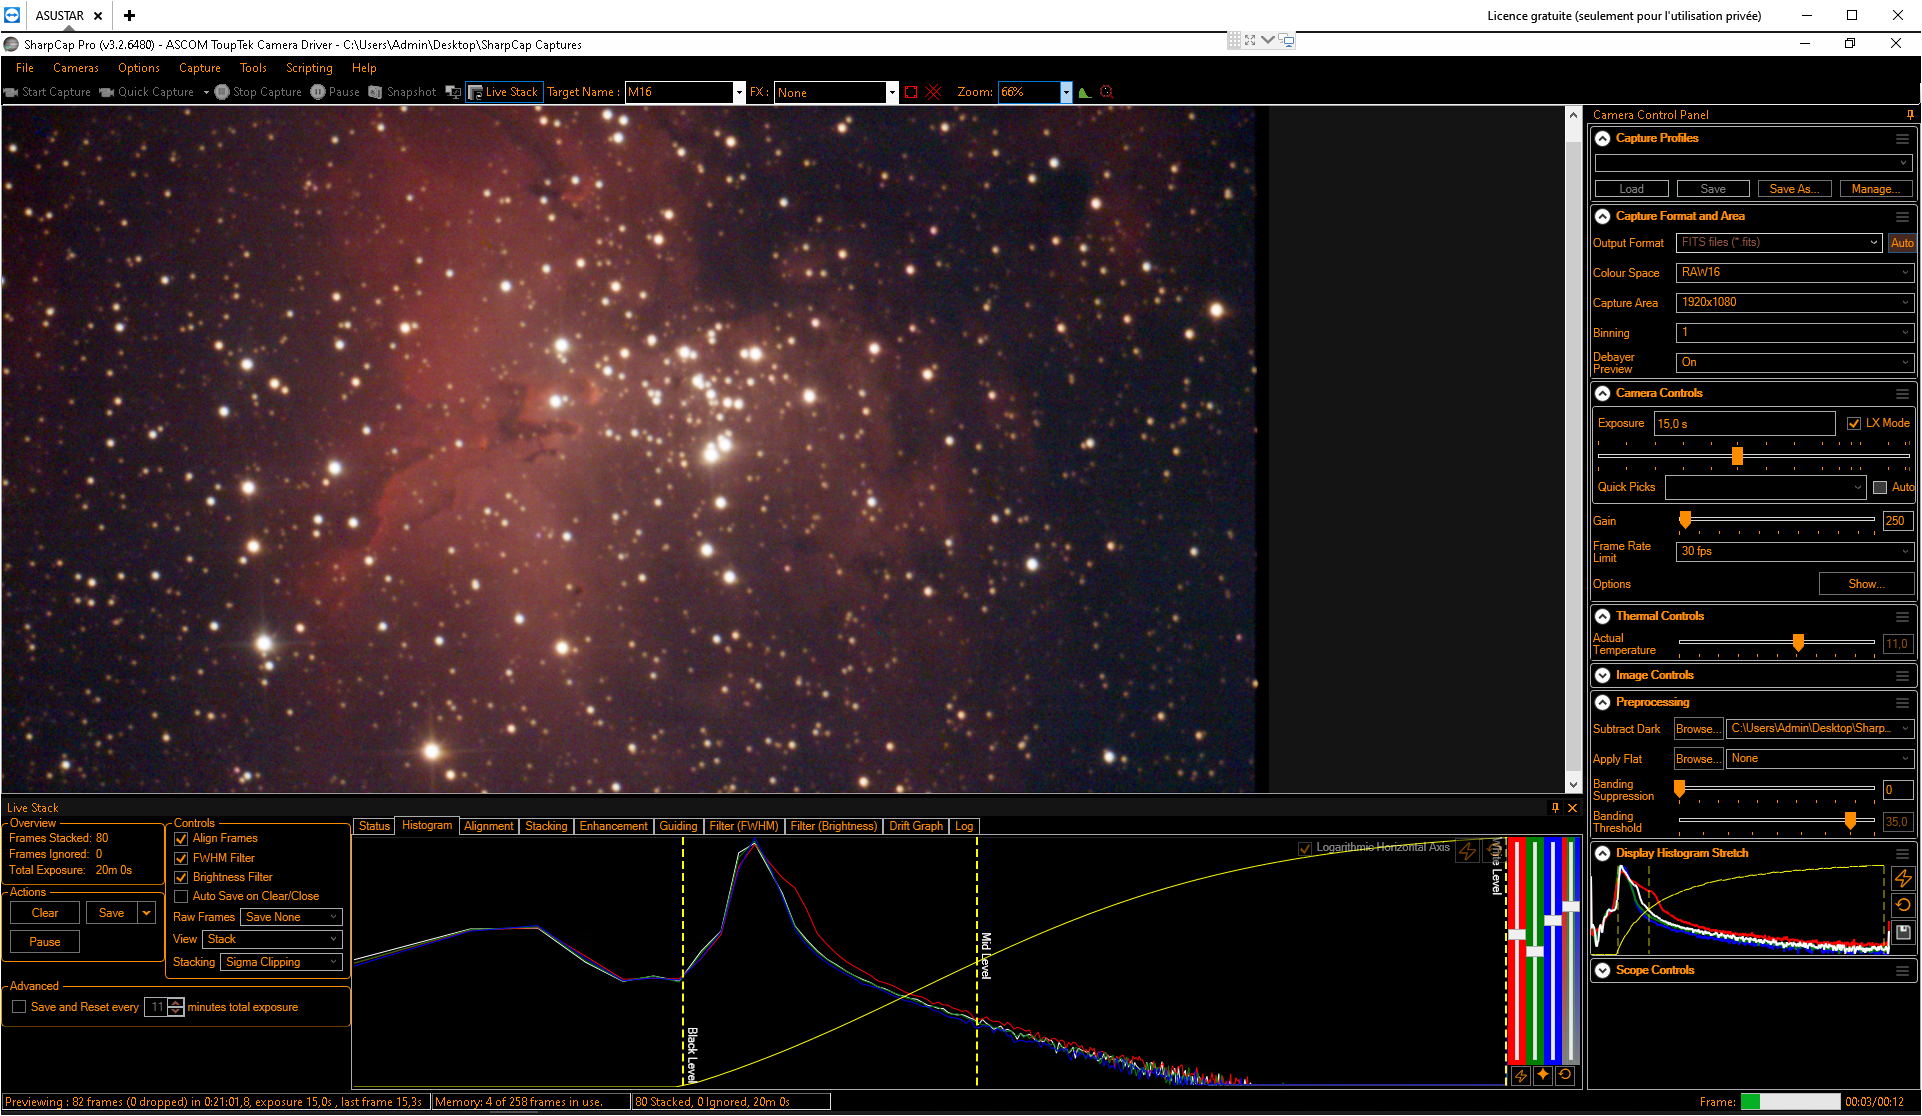
Task: Open the Binning dropdown
Action: 1795,333
